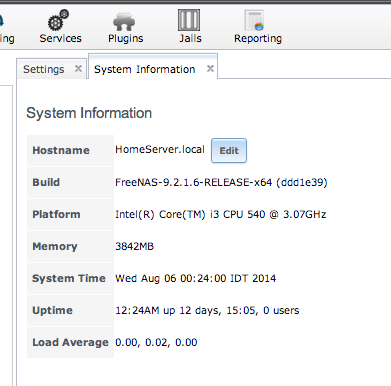Close the System Information tab
The height and width of the screenshot is (386, 391).
[210, 69]
